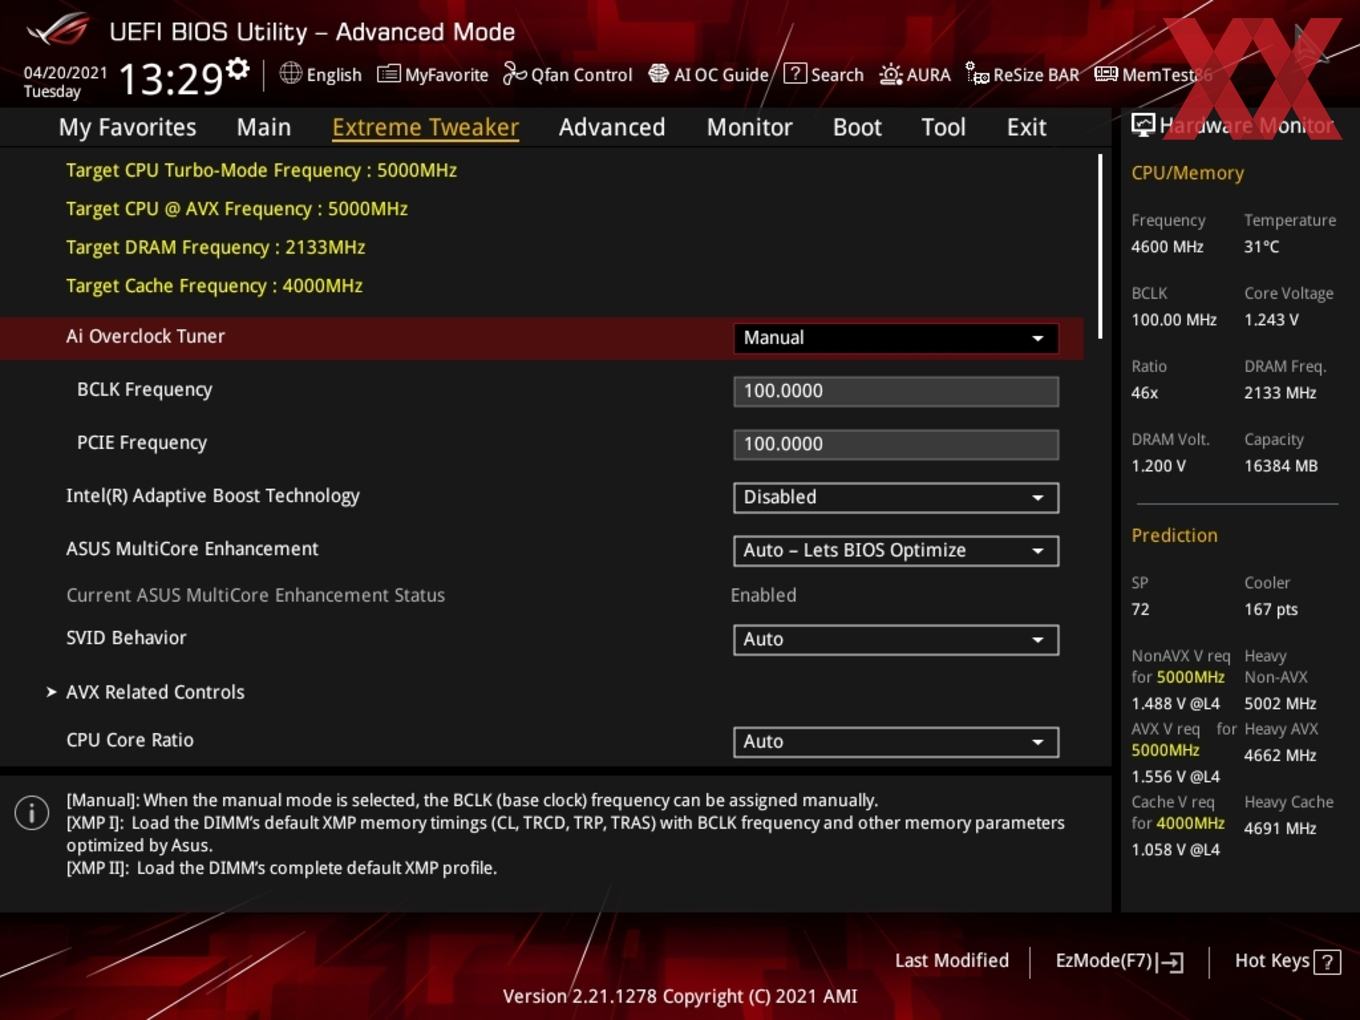
Task: Select Target Cache Frequency : 4000MHz text
Action: [214, 286]
